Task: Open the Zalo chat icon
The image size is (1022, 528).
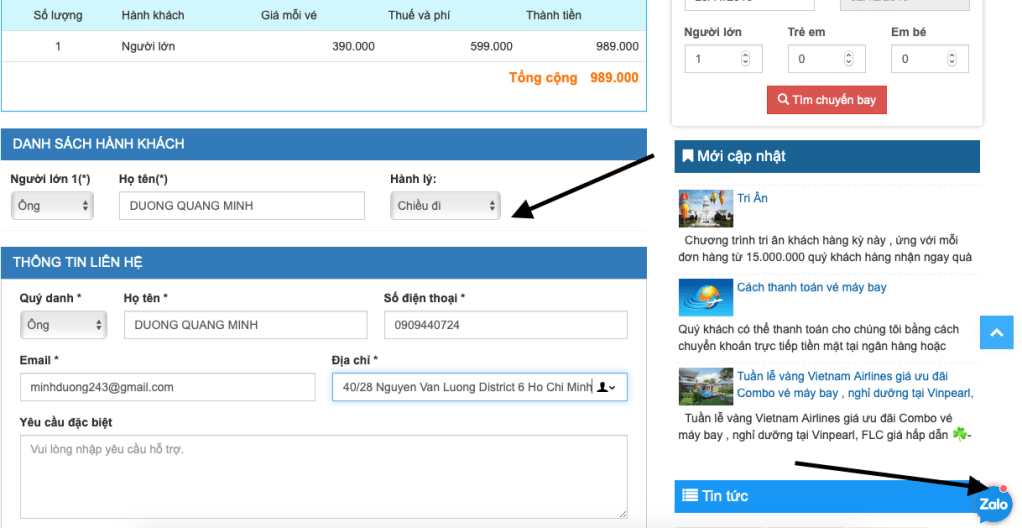Action: (x=993, y=504)
